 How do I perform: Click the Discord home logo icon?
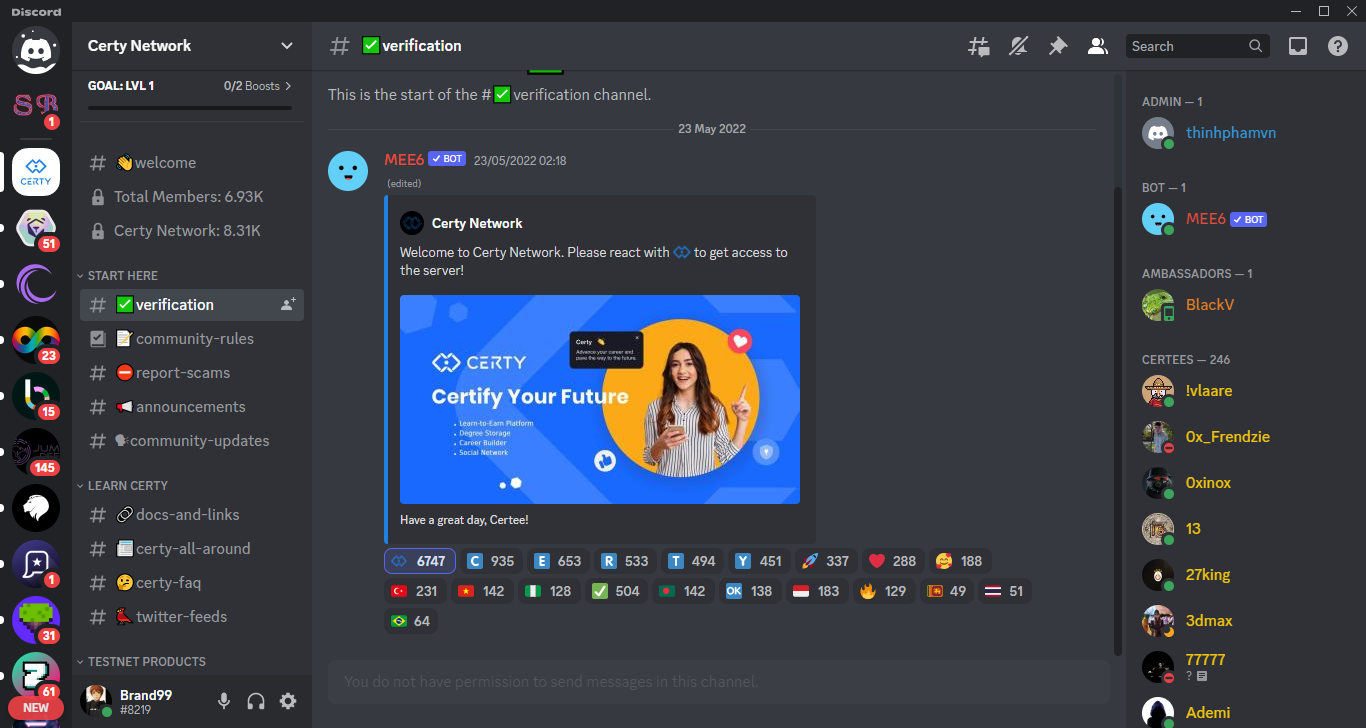(36, 50)
